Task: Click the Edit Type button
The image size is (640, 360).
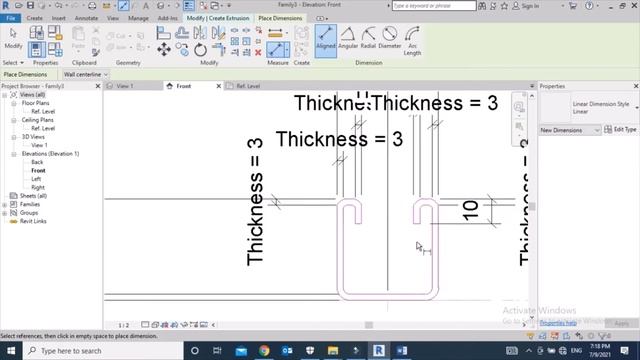Action: tap(620, 129)
